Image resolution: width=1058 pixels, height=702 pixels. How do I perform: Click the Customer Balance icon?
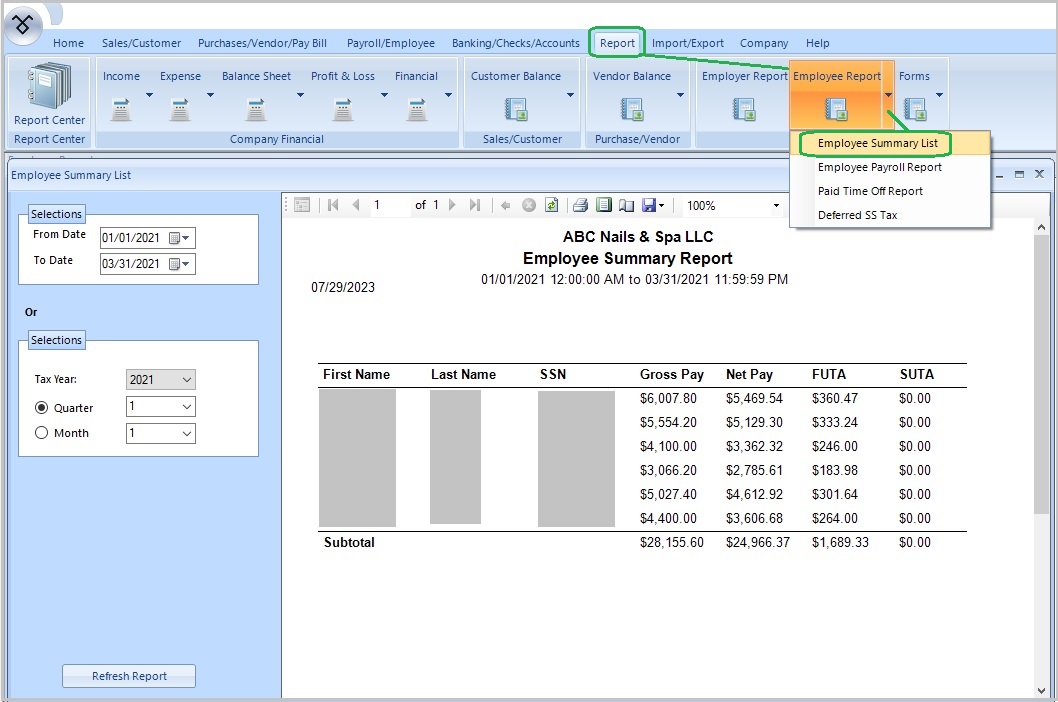pyautogui.click(x=516, y=108)
